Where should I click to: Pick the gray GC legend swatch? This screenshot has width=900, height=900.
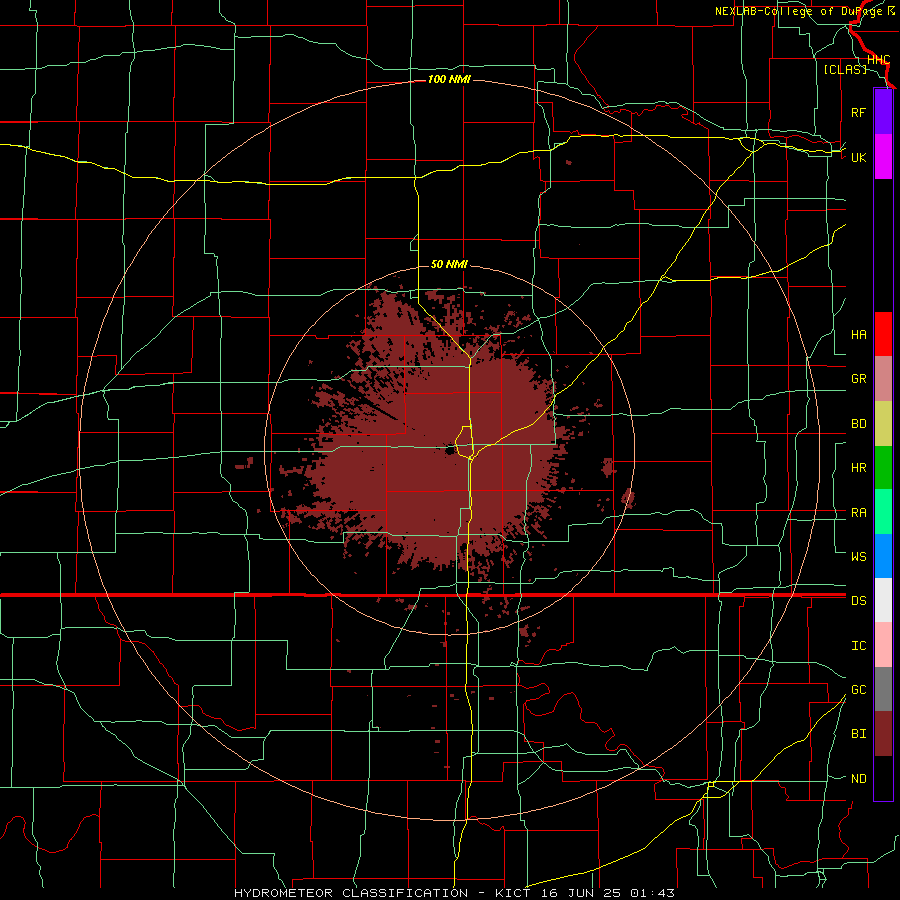[883, 689]
